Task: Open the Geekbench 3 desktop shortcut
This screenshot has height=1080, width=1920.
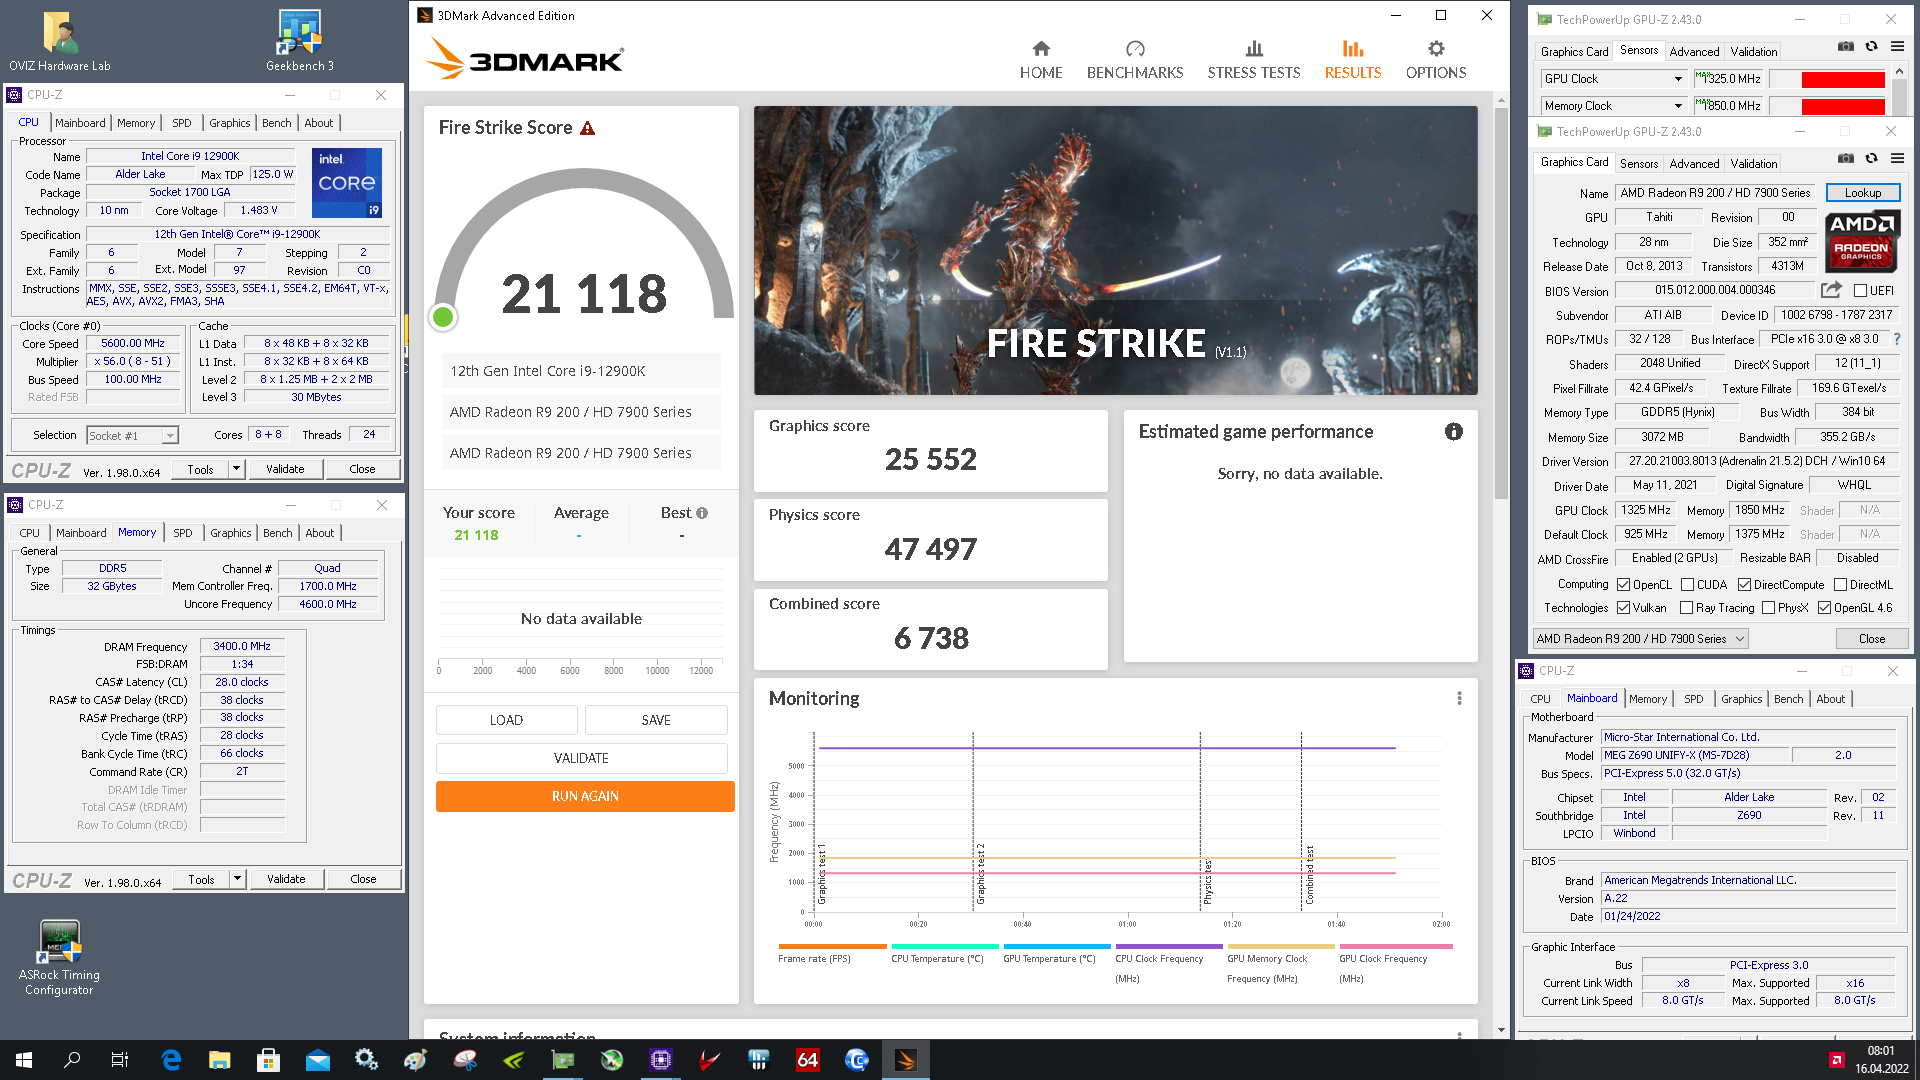Action: pyautogui.click(x=300, y=42)
